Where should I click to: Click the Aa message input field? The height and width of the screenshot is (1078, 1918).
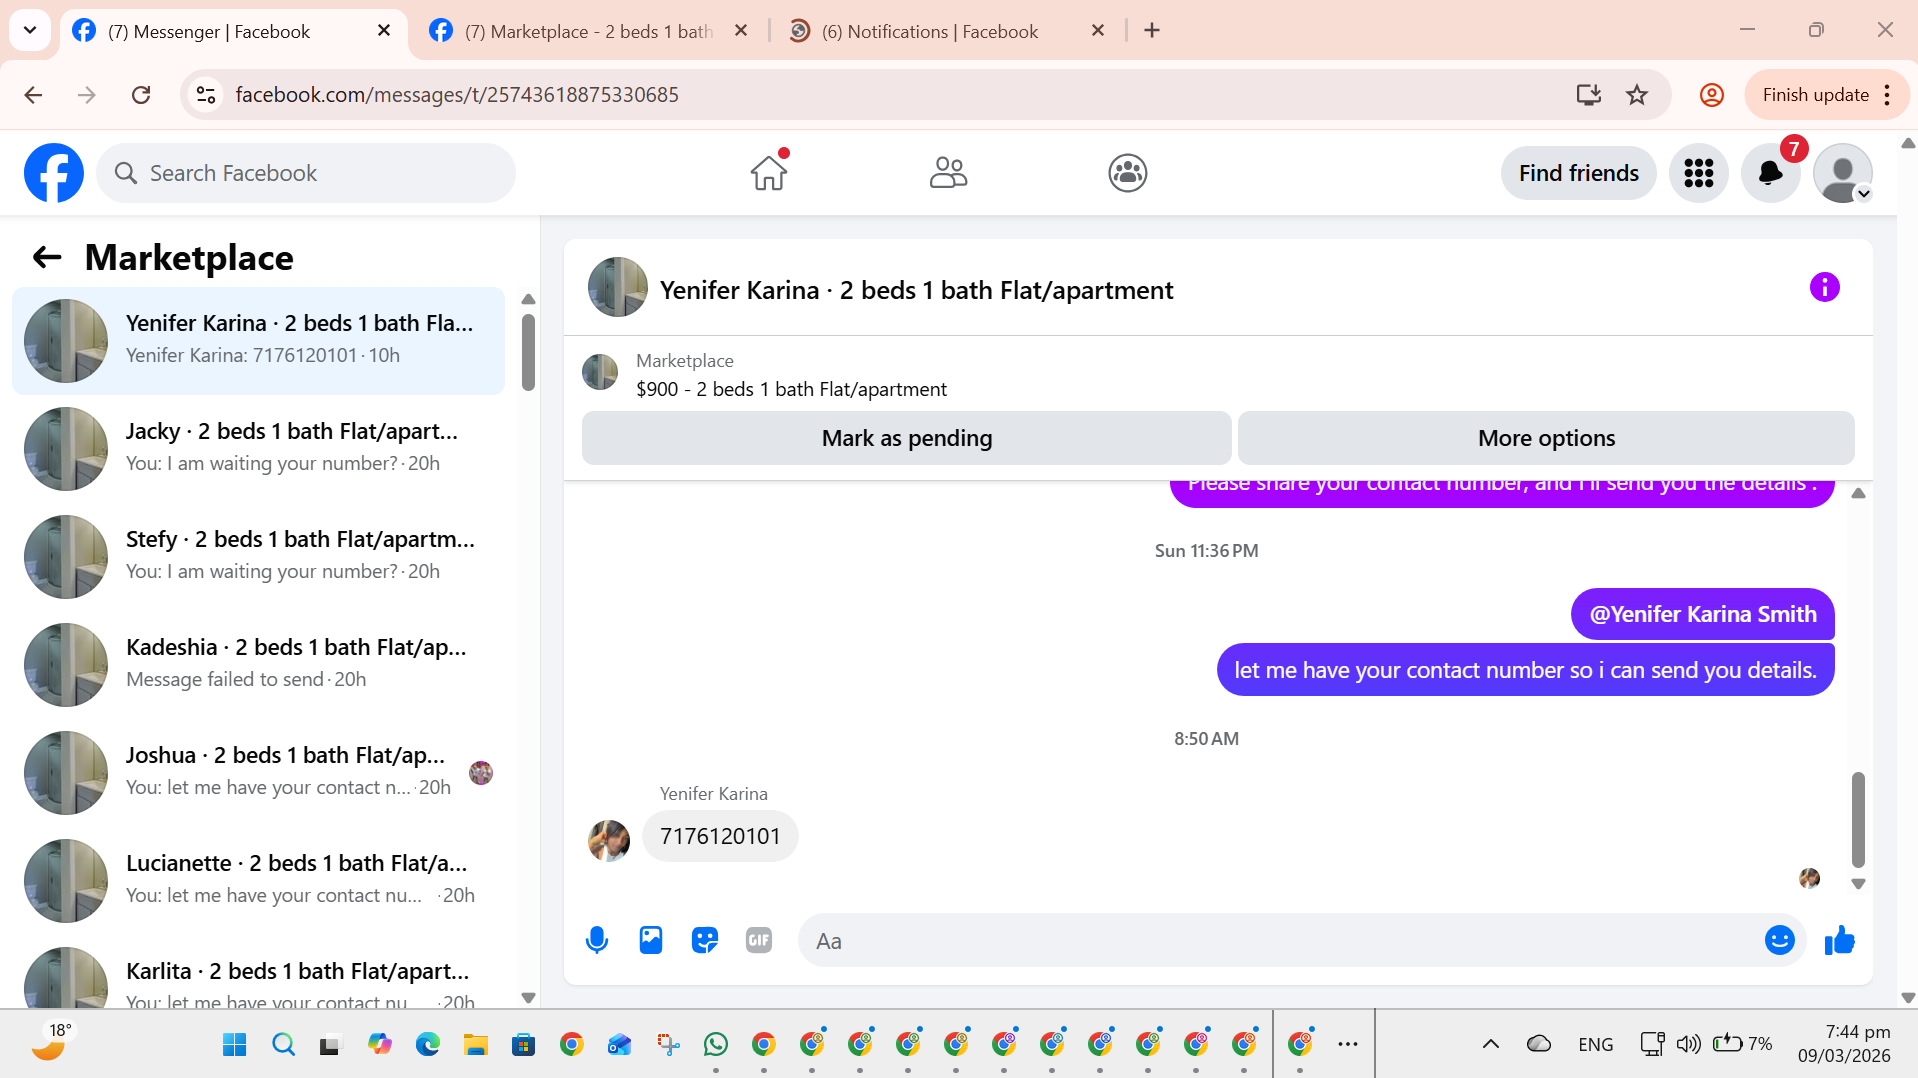point(1280,940)
